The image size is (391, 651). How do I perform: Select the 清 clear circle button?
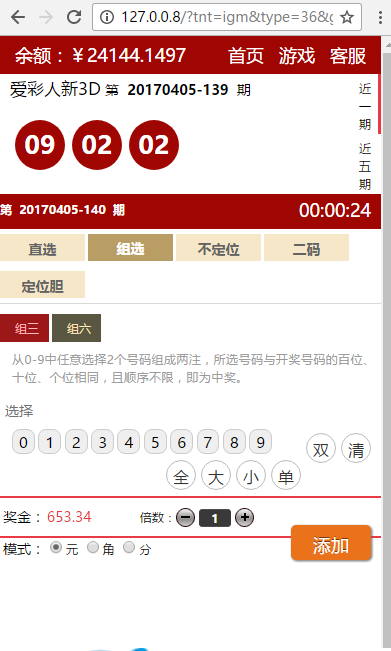[356, 449]
